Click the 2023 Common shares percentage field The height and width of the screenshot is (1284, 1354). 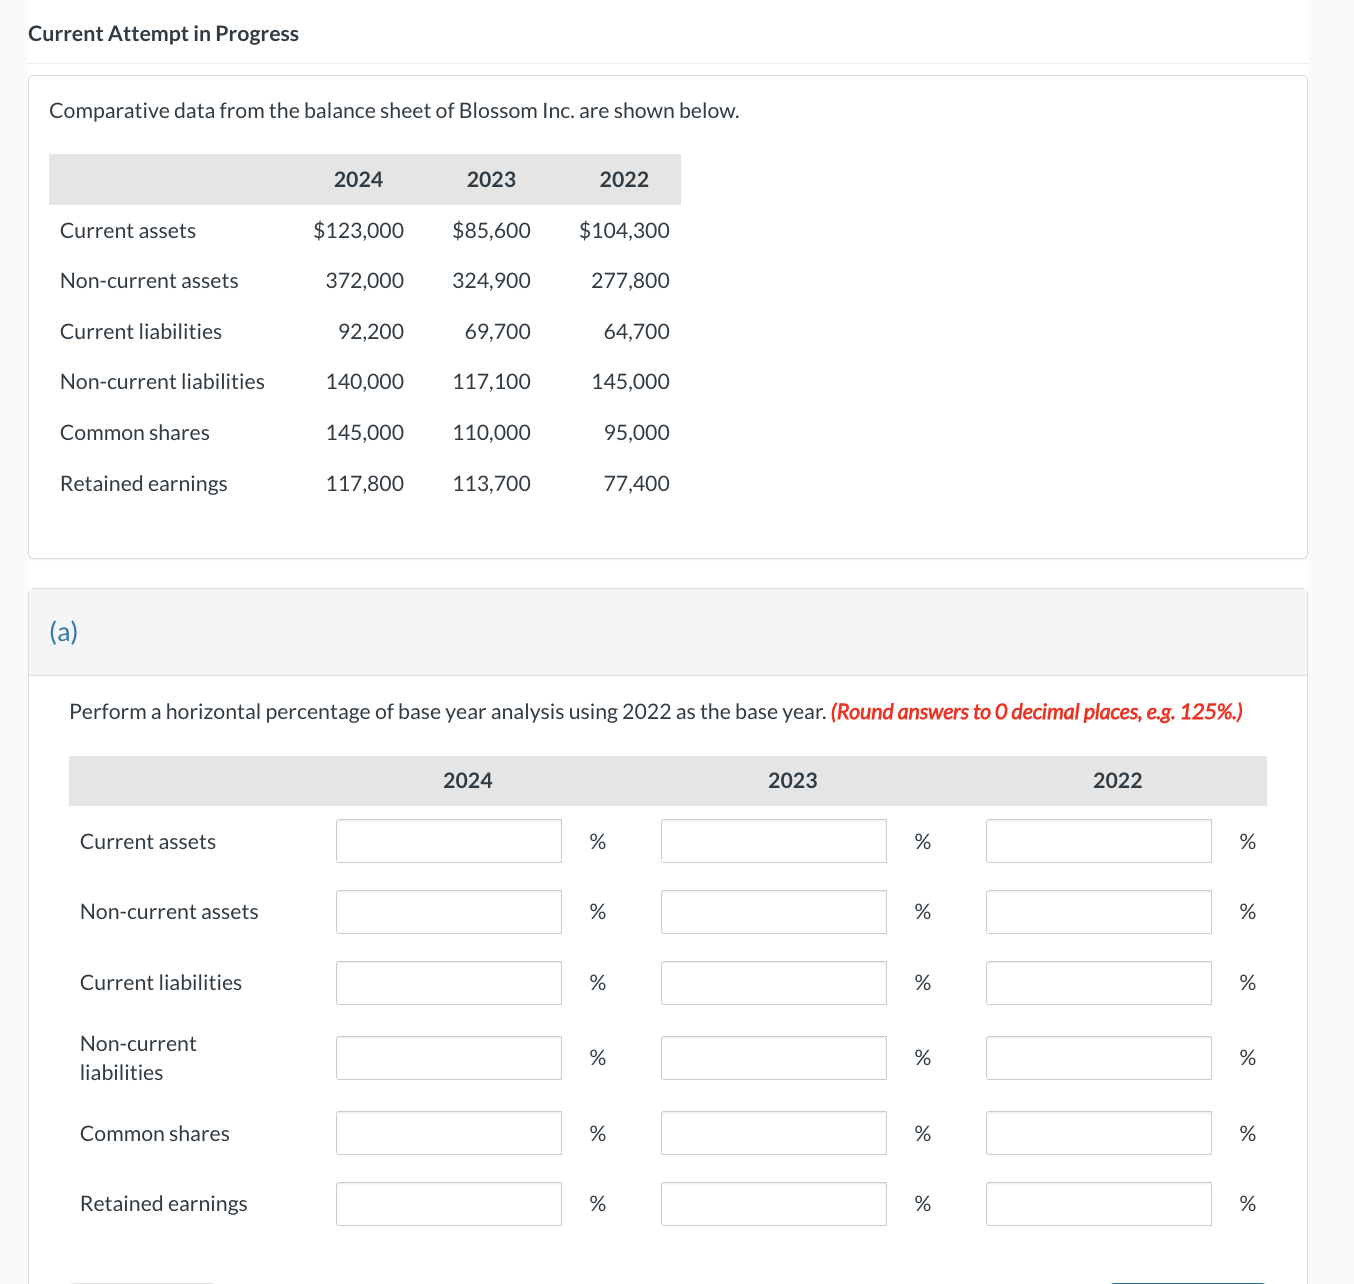[x=773, y=1132]
